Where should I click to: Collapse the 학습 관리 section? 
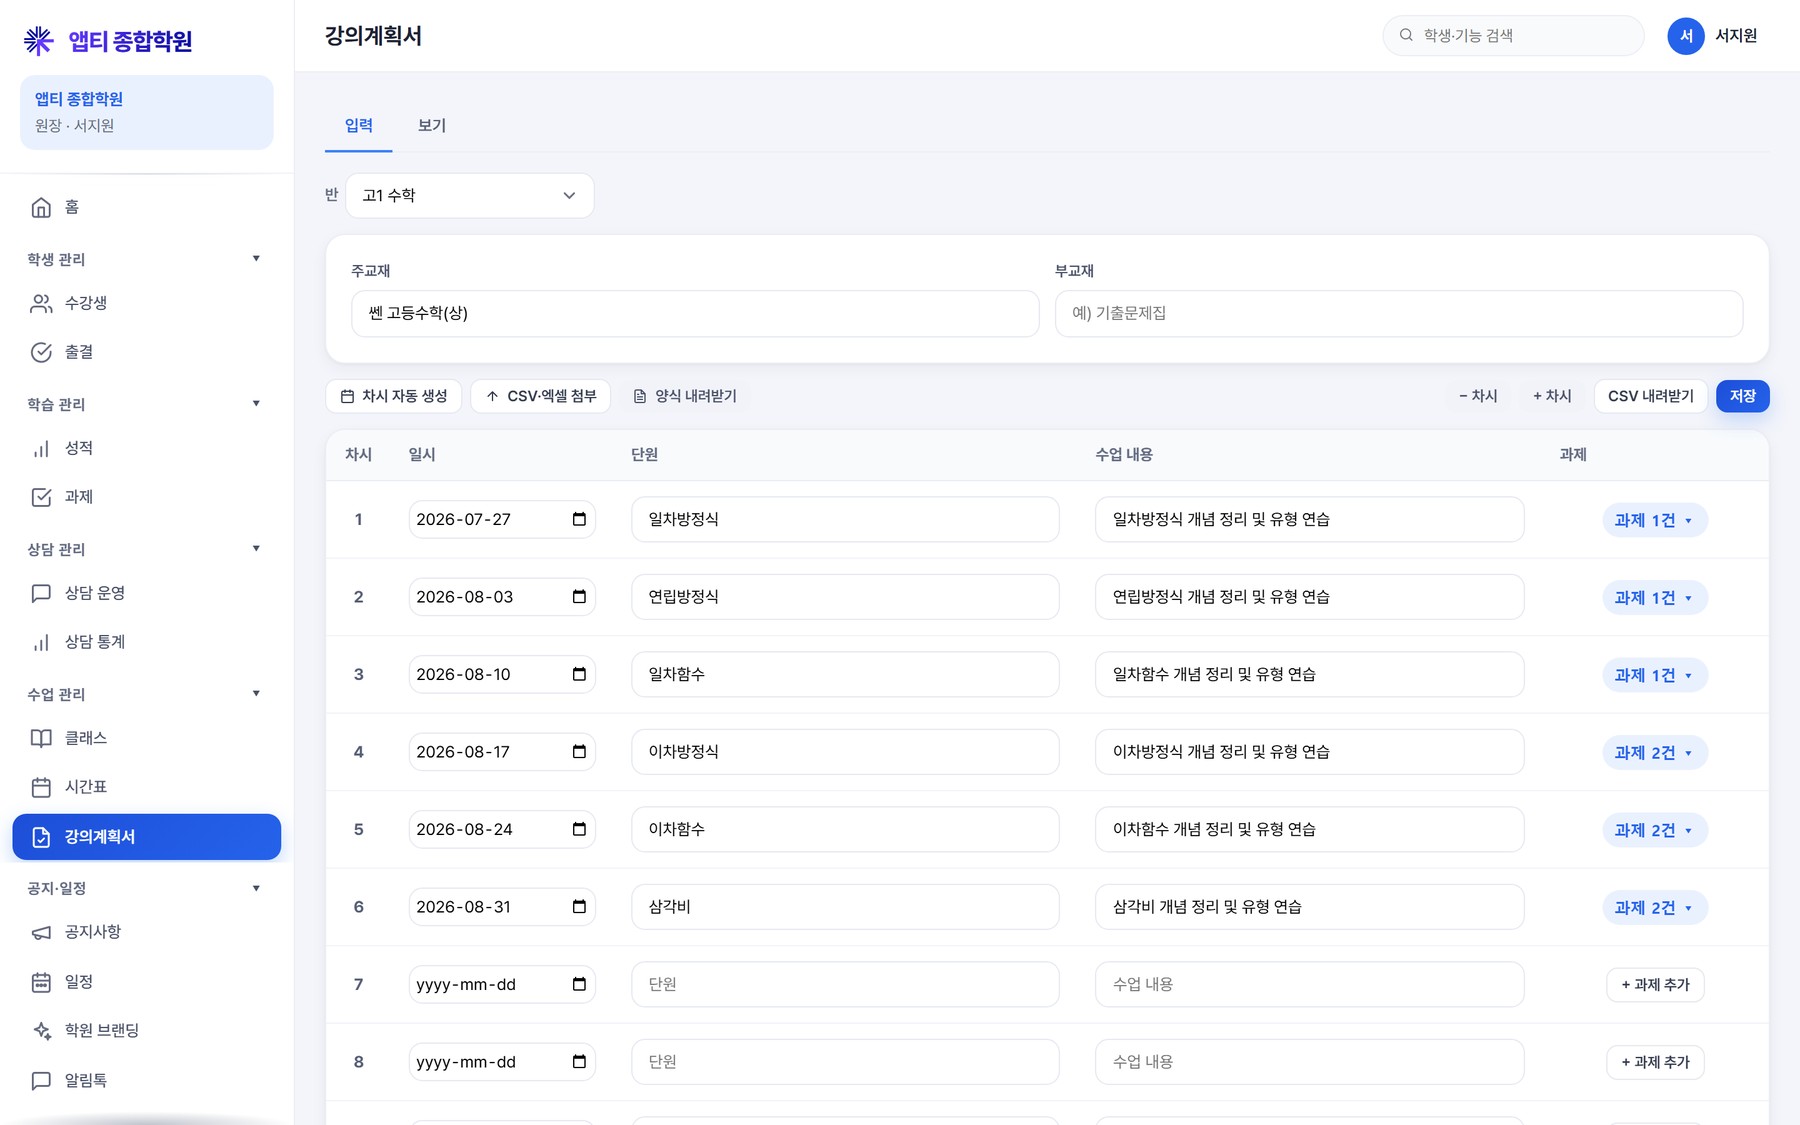[256, 404]
